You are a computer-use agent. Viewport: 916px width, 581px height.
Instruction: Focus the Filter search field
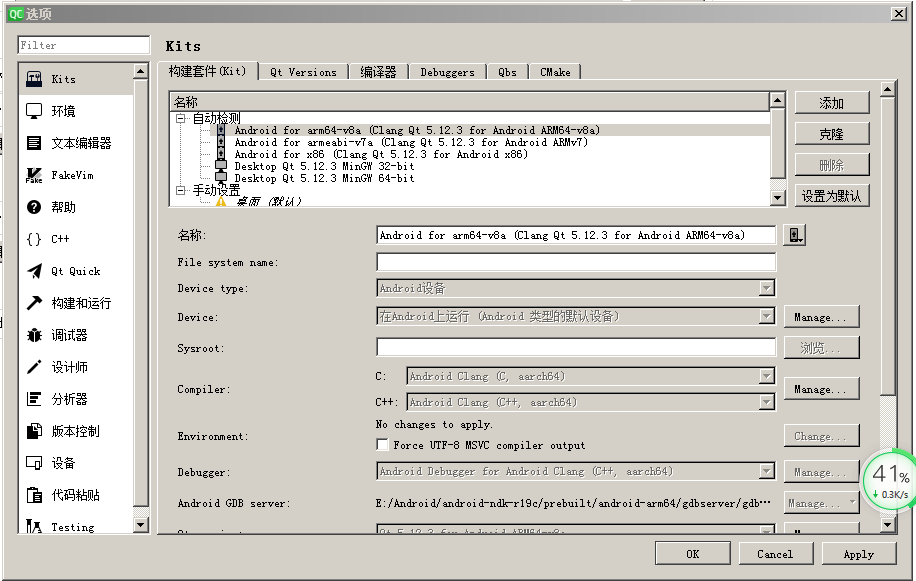84,45
